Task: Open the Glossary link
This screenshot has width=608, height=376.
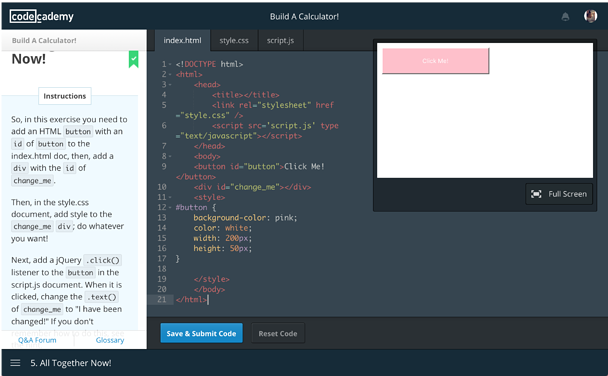Action: point(110,340)
